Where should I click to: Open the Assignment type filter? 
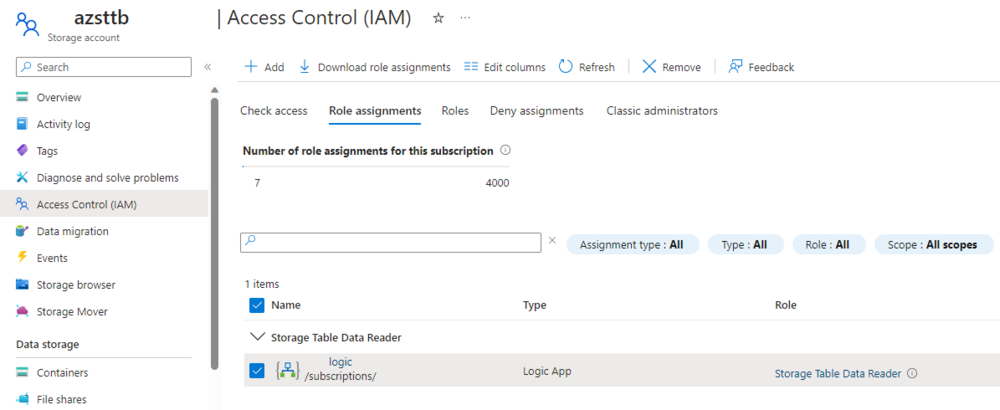(632, 244)
